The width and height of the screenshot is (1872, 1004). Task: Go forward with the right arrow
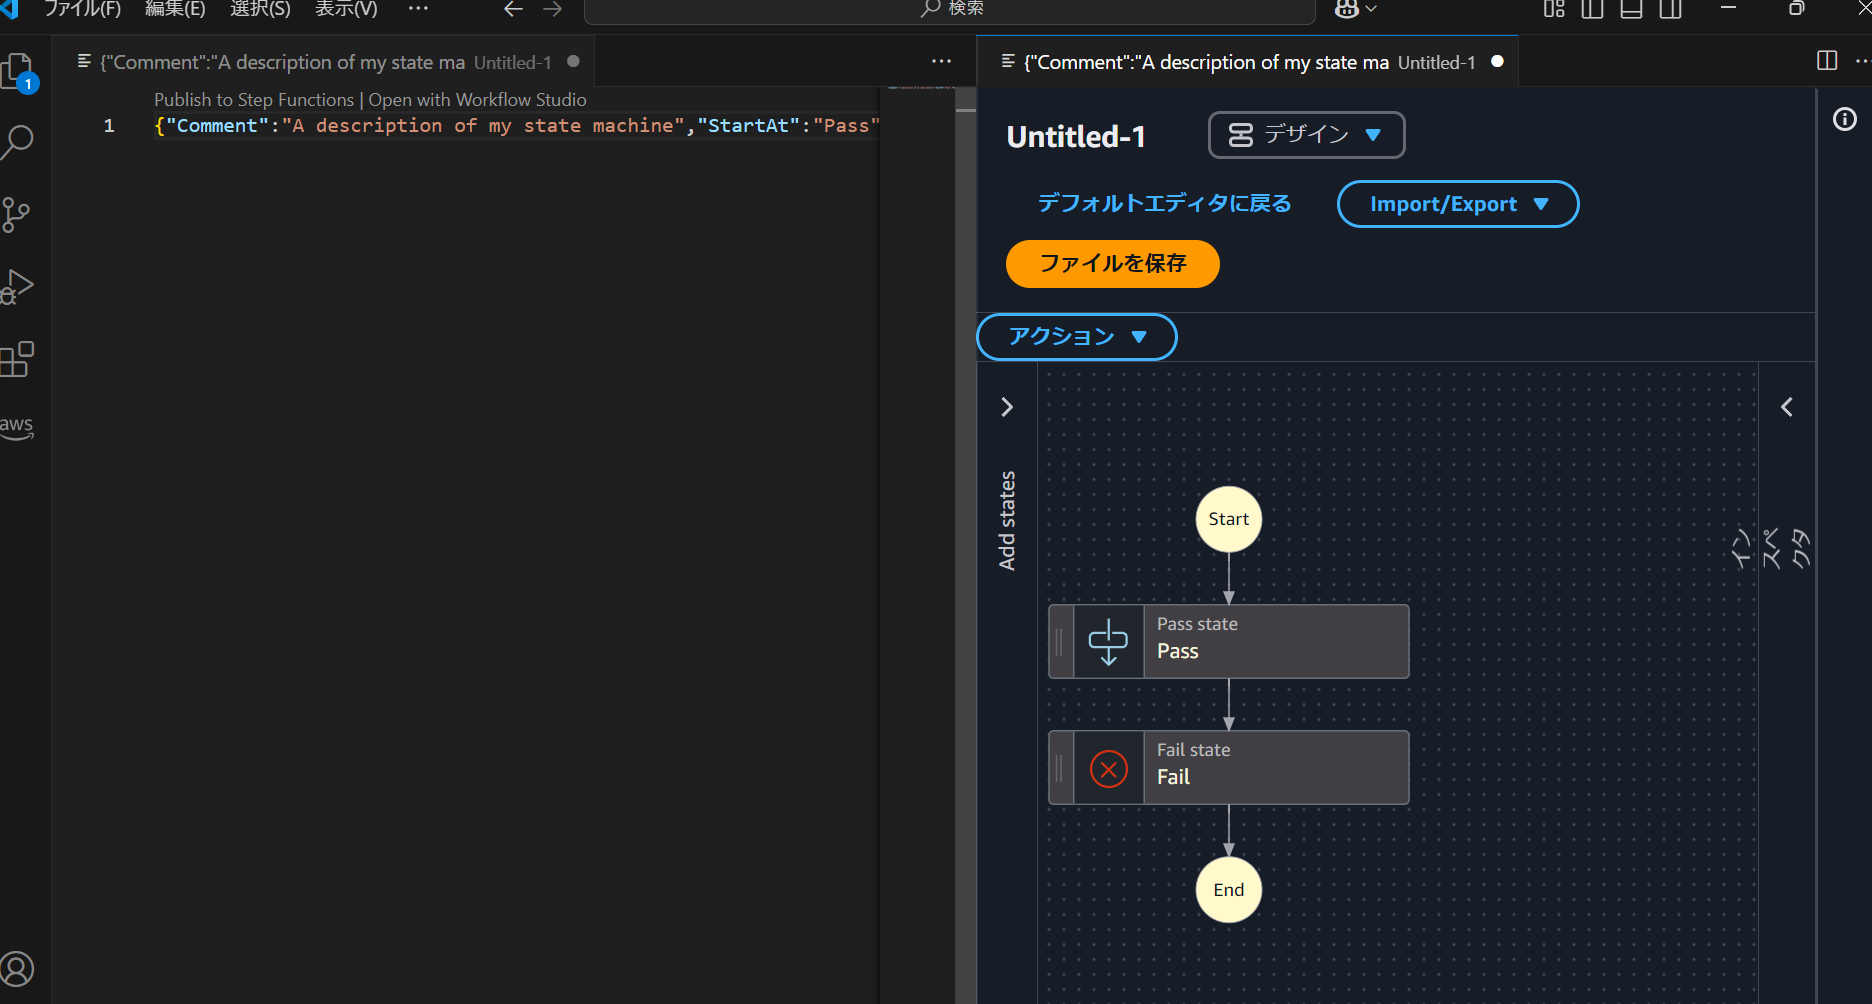pos(552,9)
